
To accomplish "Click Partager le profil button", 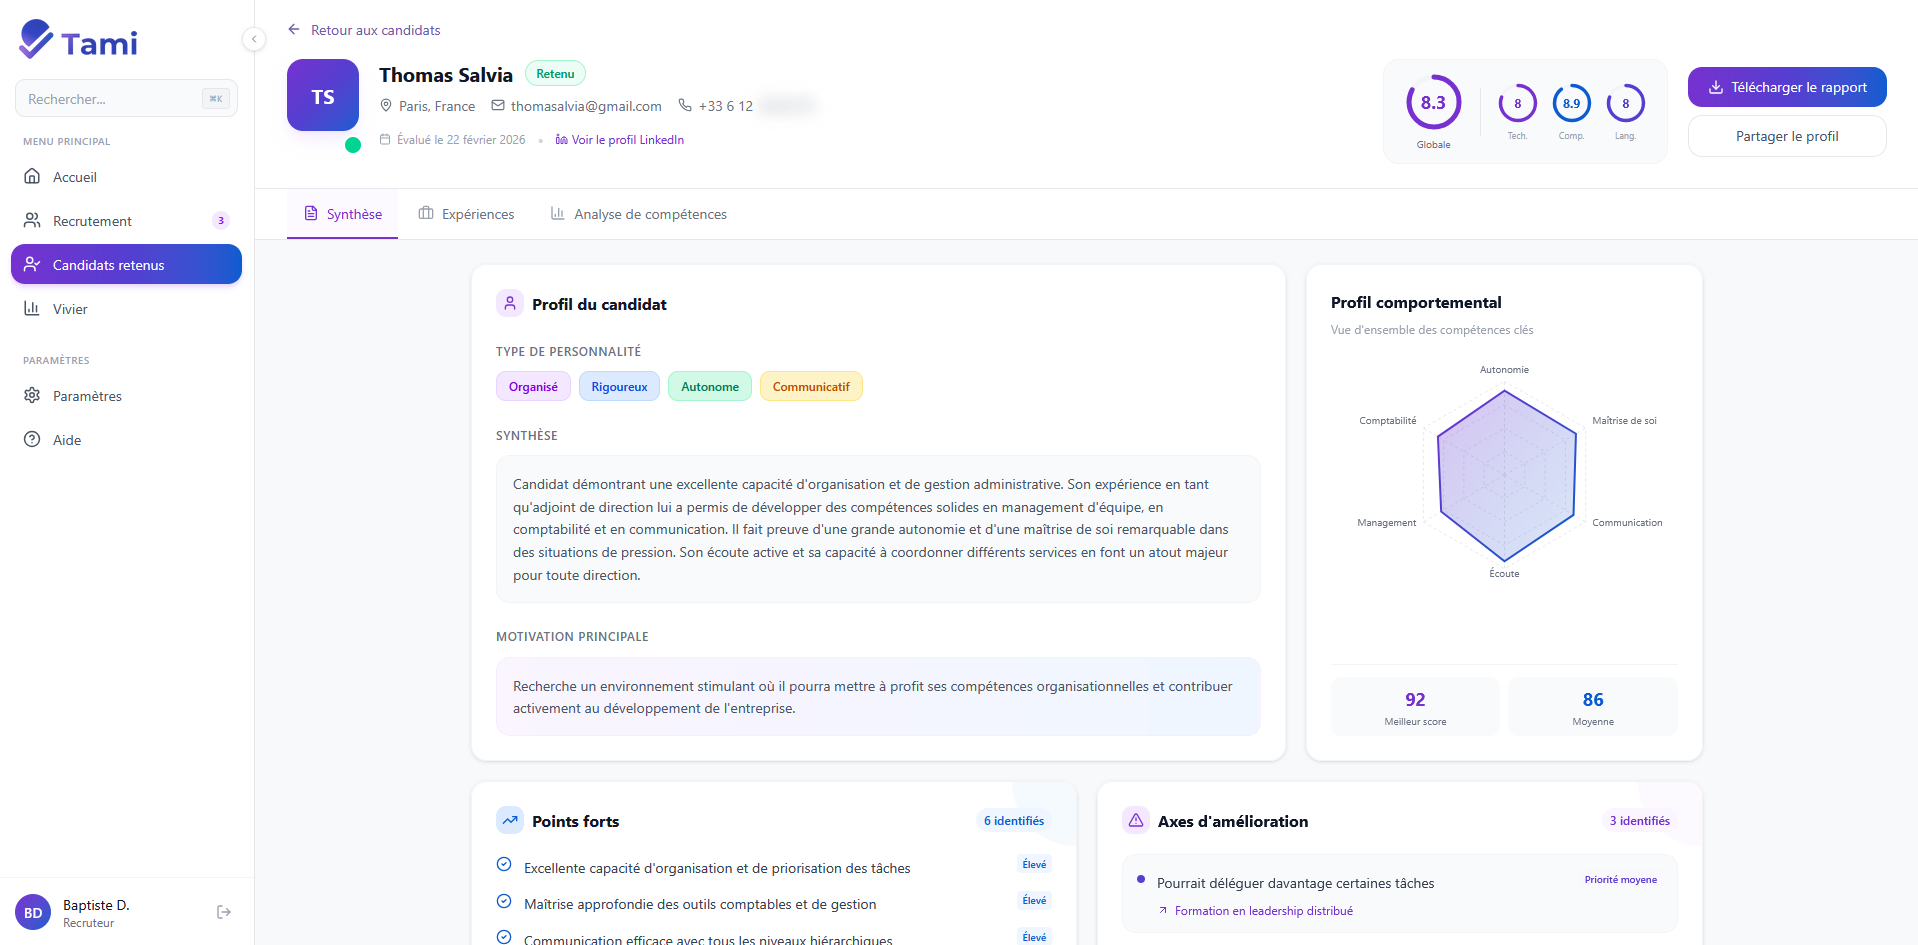I will (x=1786, y=136).
